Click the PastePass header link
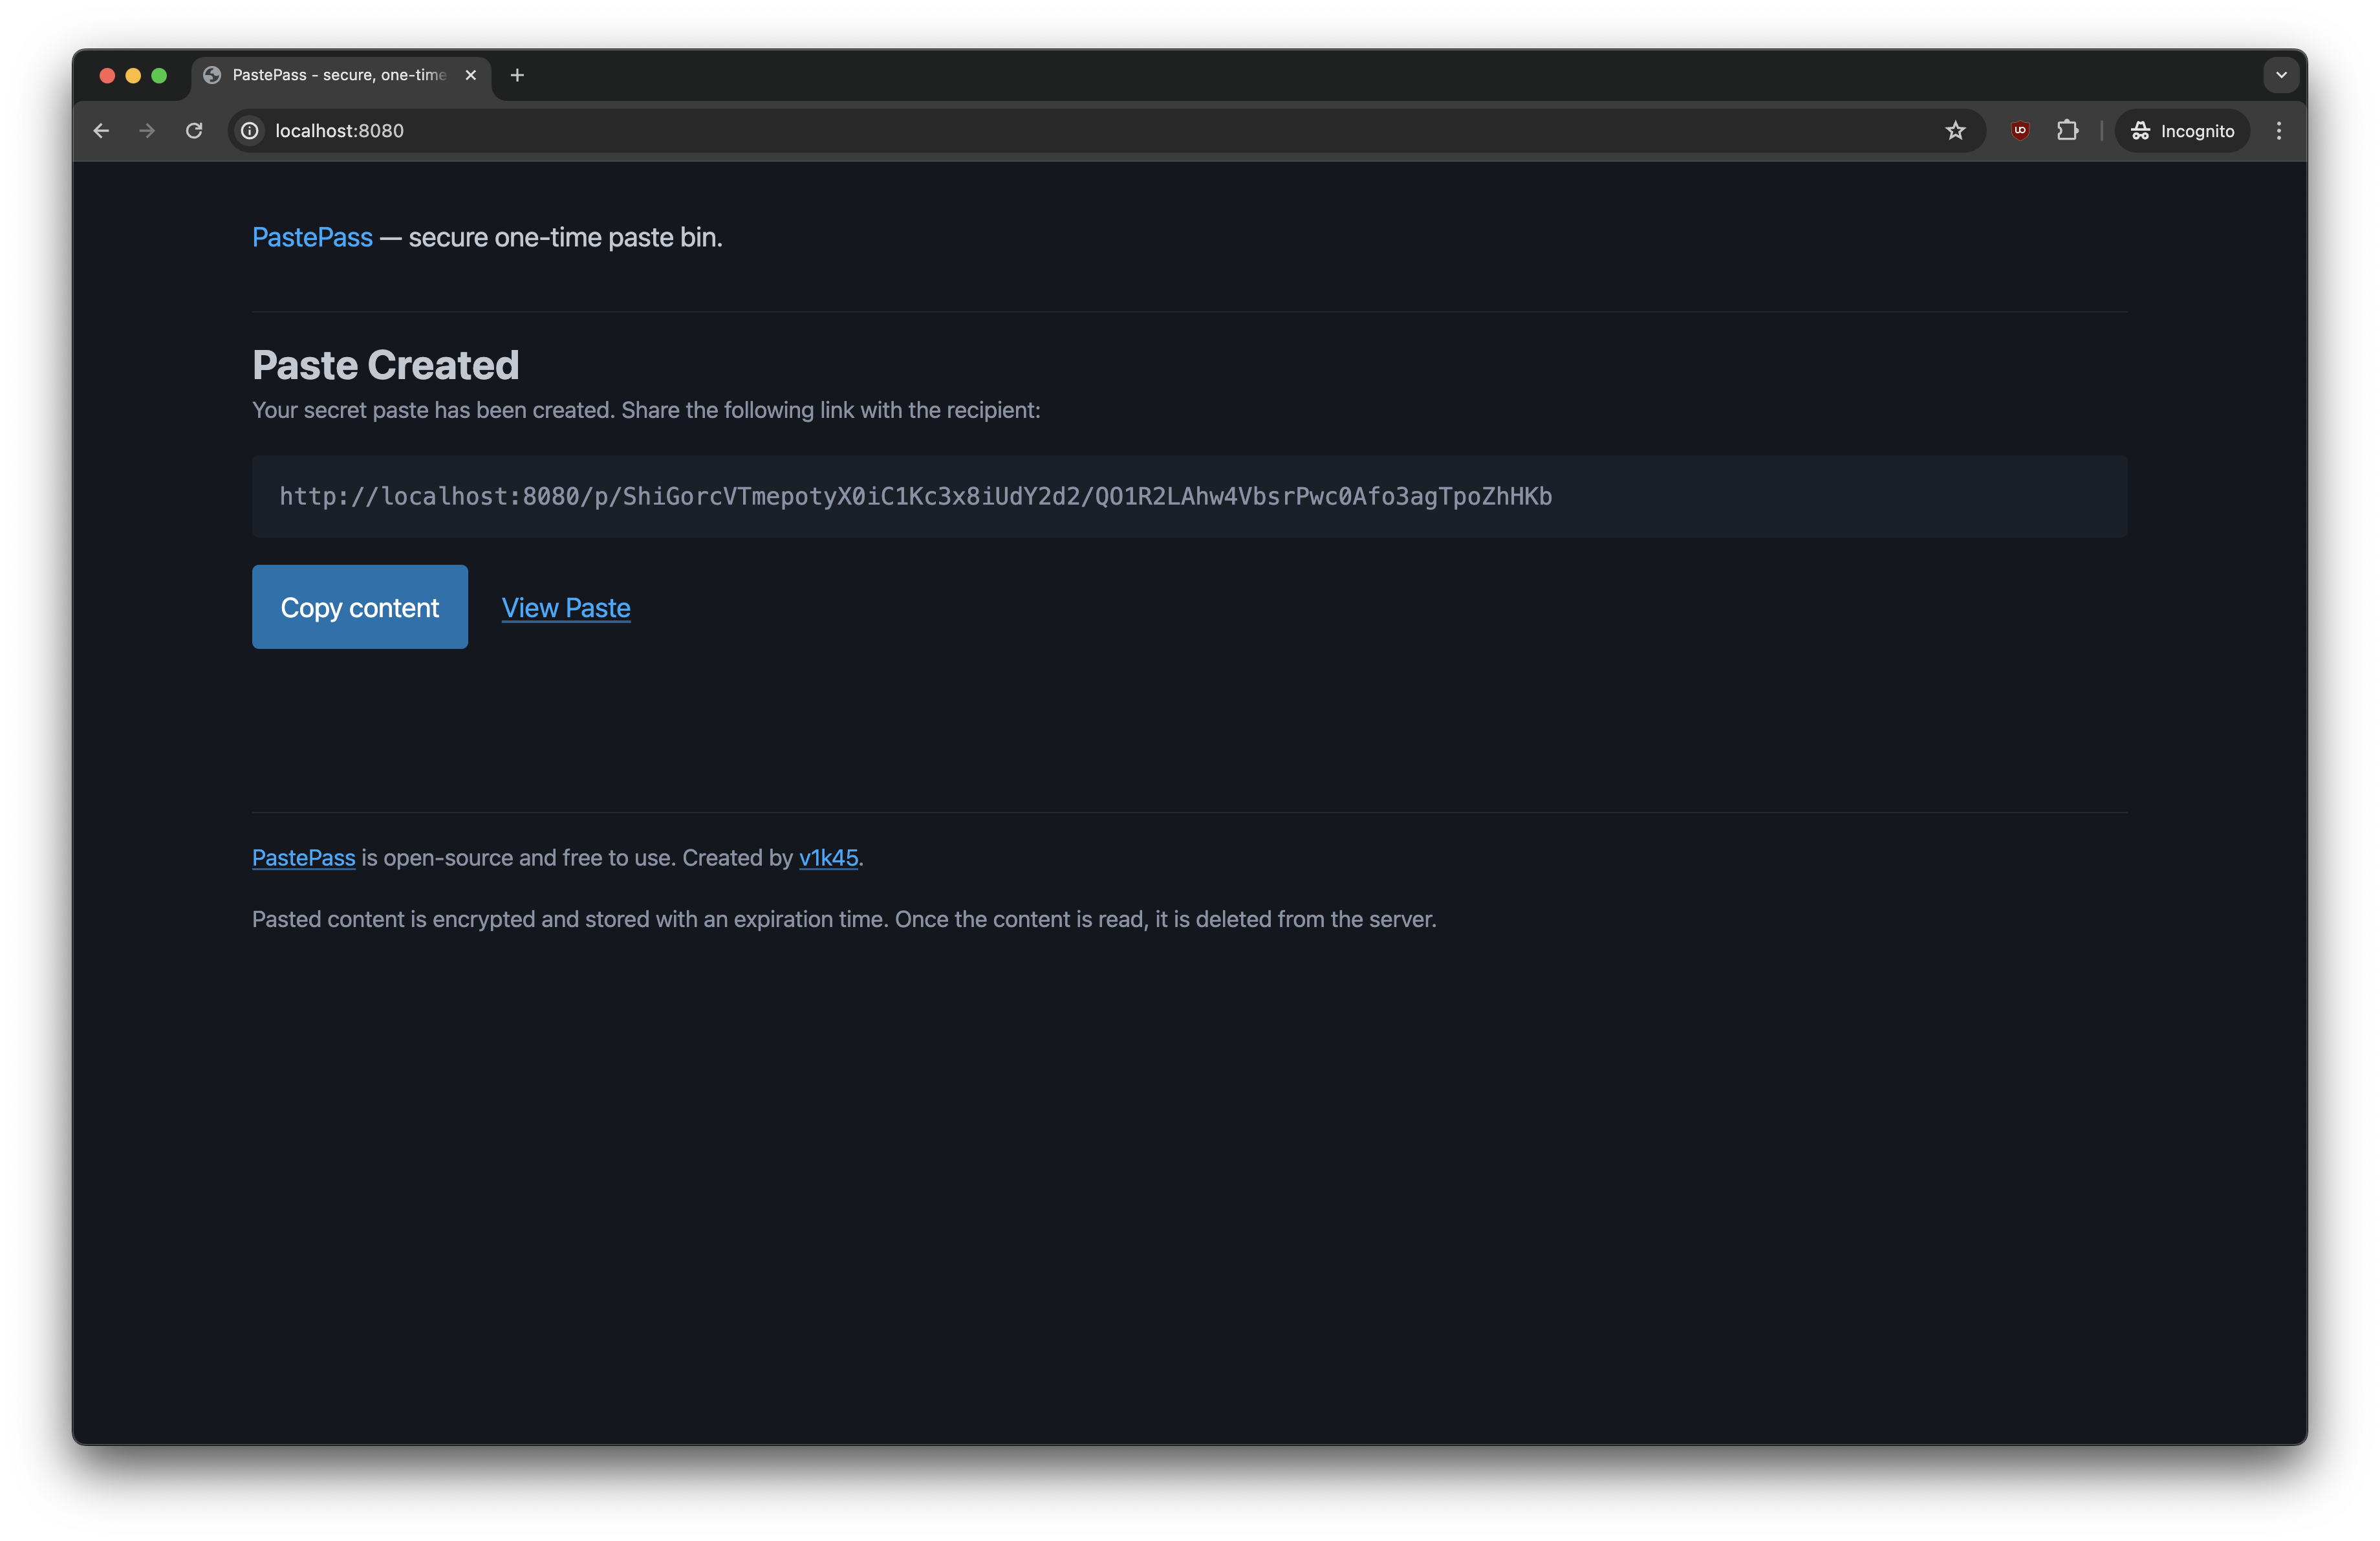This screenshot has height=1541, width=2380. pyautogui.click(x=312, y=238)
